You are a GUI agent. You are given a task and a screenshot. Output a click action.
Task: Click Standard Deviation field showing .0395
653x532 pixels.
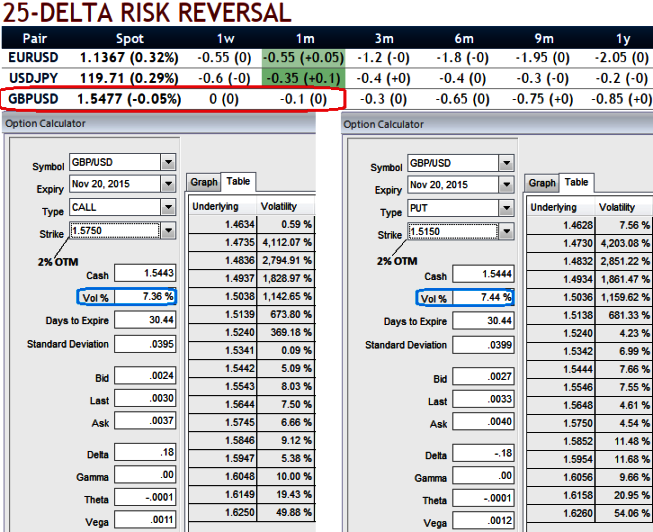click(145, 344)
